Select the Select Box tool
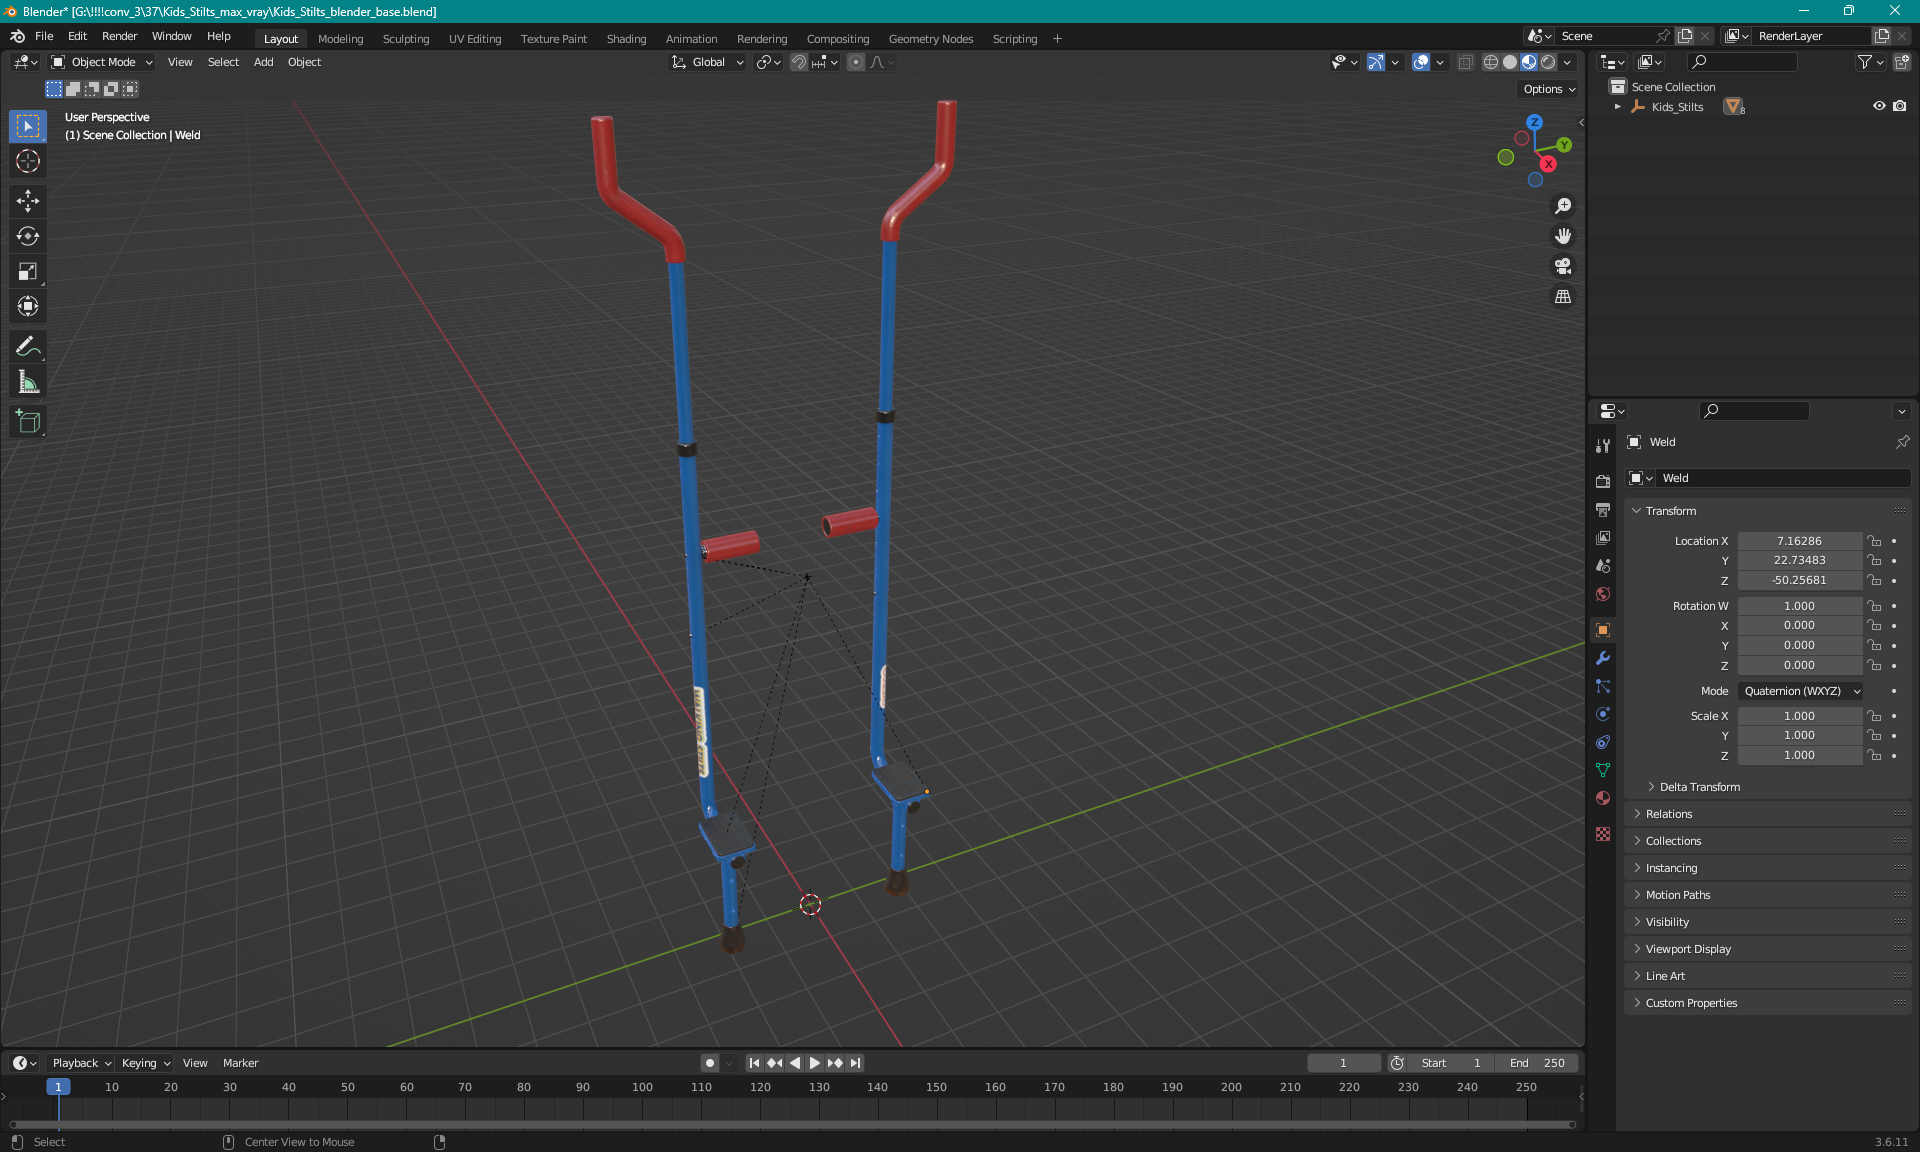The height and width of the screenshot is (1152, 1920). click(x=28, y=126)
